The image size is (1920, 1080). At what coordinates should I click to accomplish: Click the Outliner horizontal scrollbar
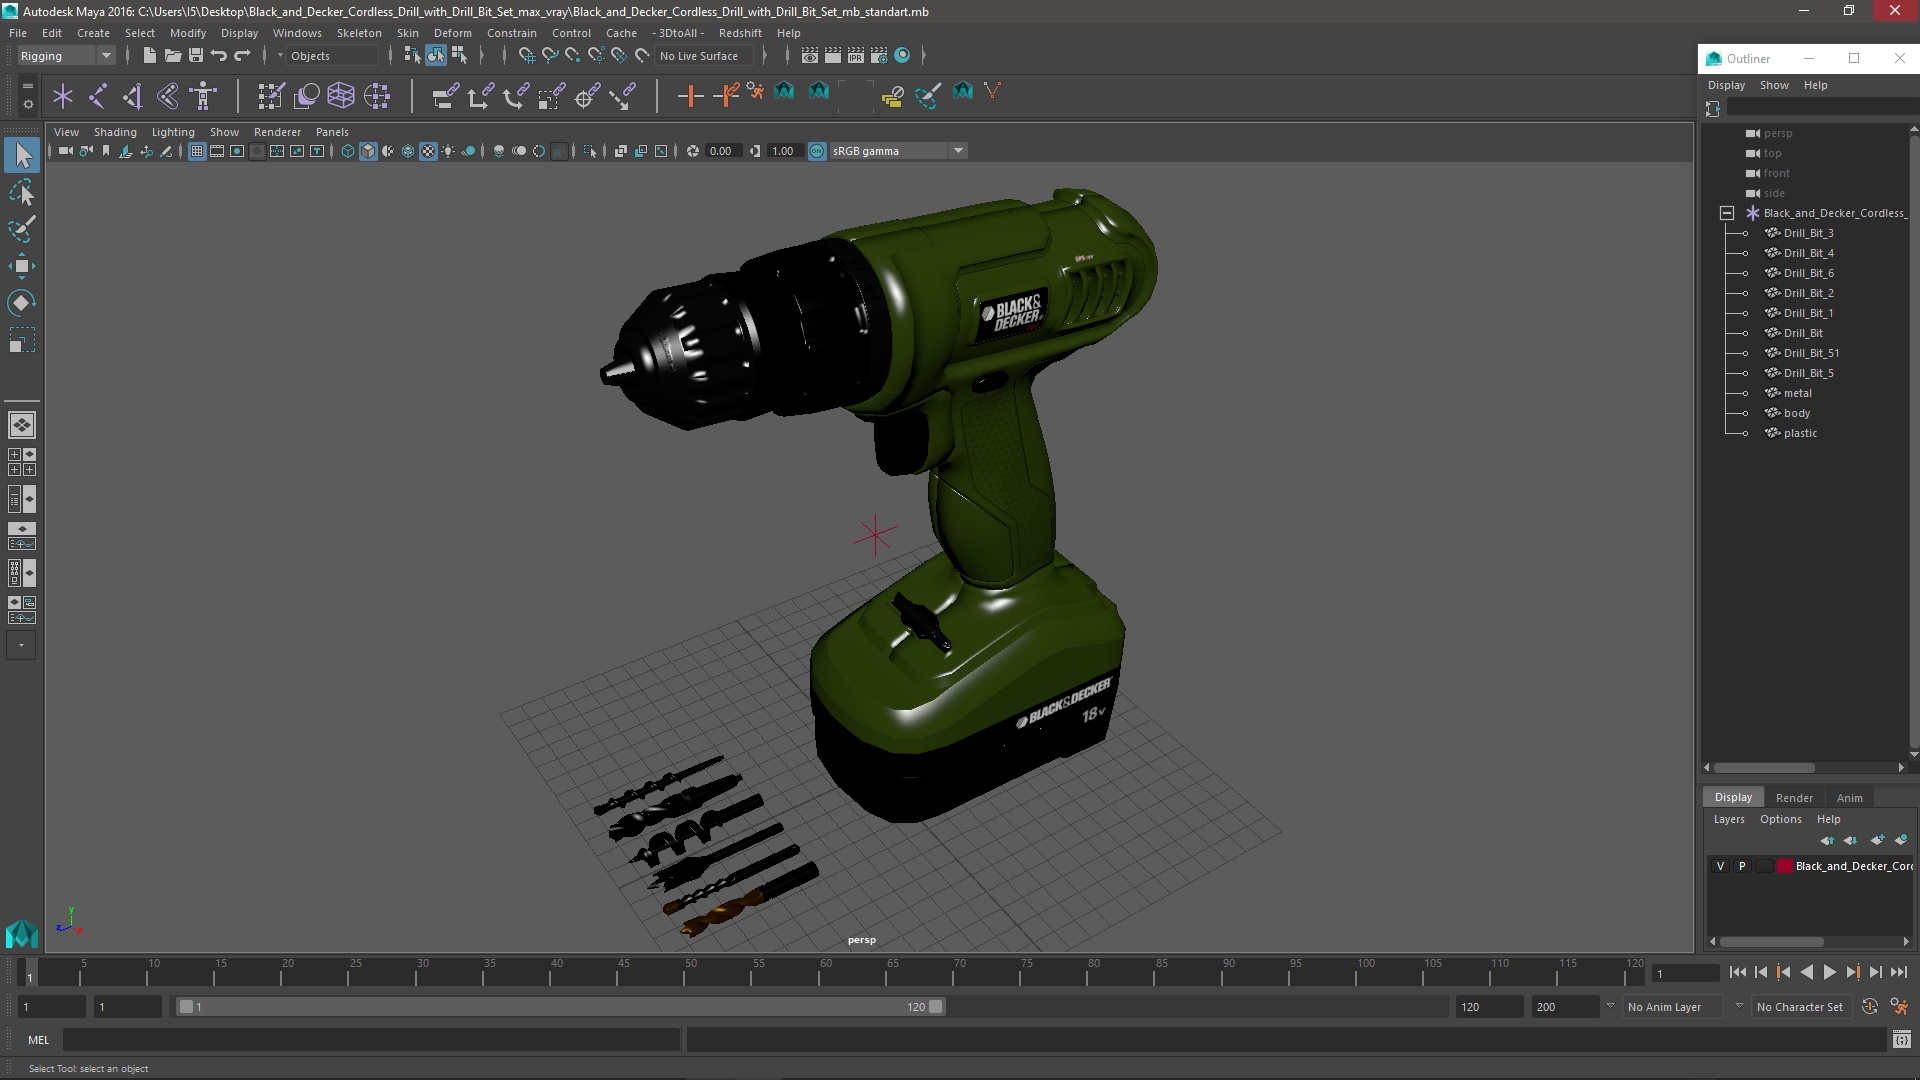[x=1764, y=768]
